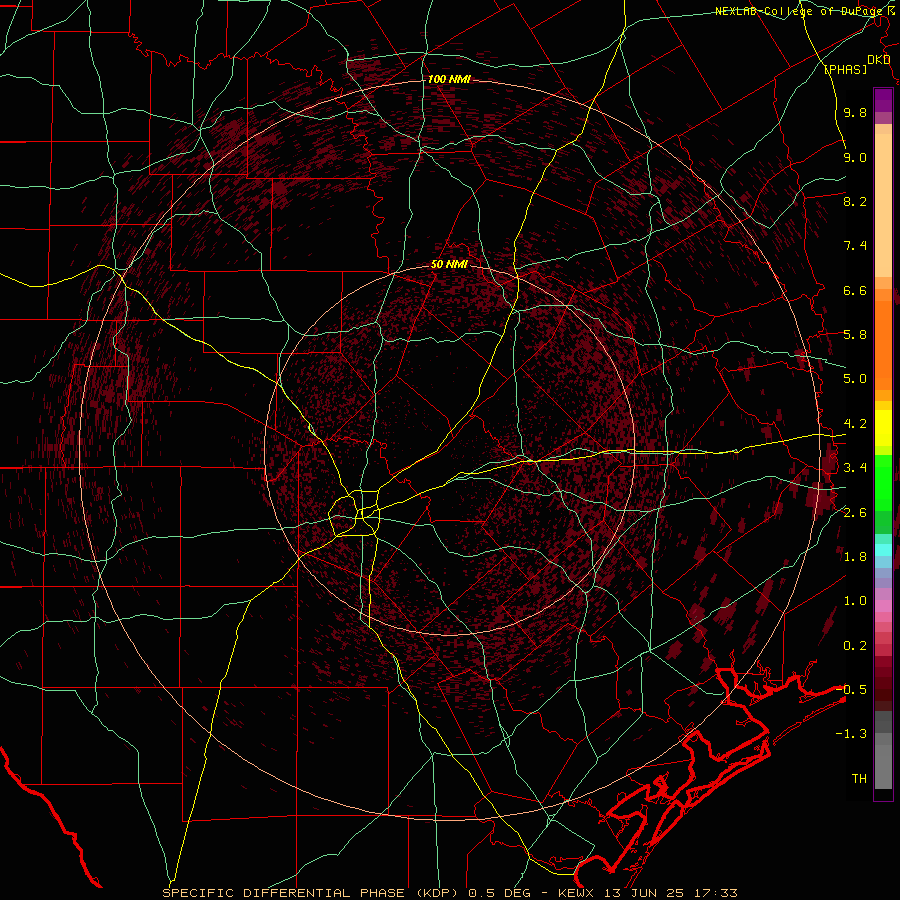Click the 100 NMI range ring label
Viewport: 900px width, 900px height.
click(x=449, y=79)
